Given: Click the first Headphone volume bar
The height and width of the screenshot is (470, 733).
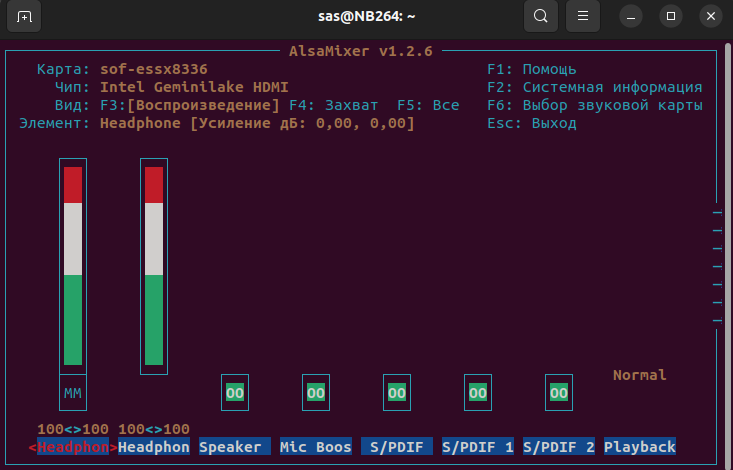Looking at the screenshot, I should tap(73, 266).
